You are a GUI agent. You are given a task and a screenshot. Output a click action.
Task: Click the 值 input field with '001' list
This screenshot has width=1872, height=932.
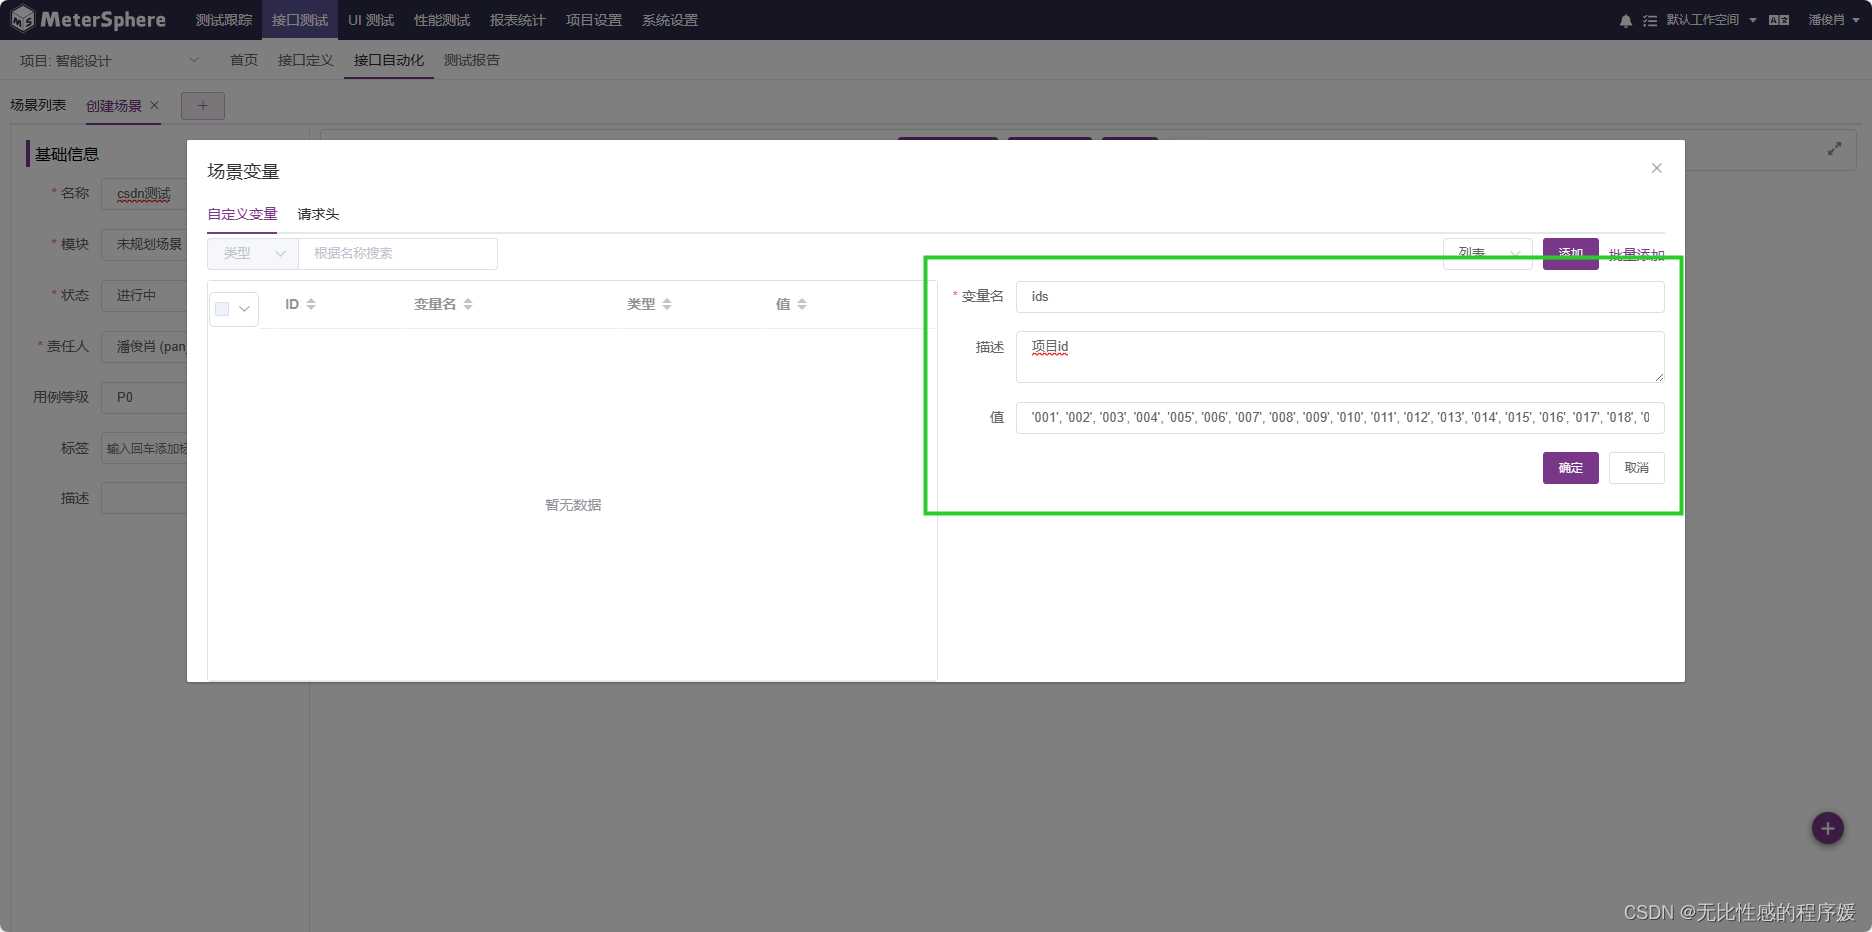(x=1340, y=418)
